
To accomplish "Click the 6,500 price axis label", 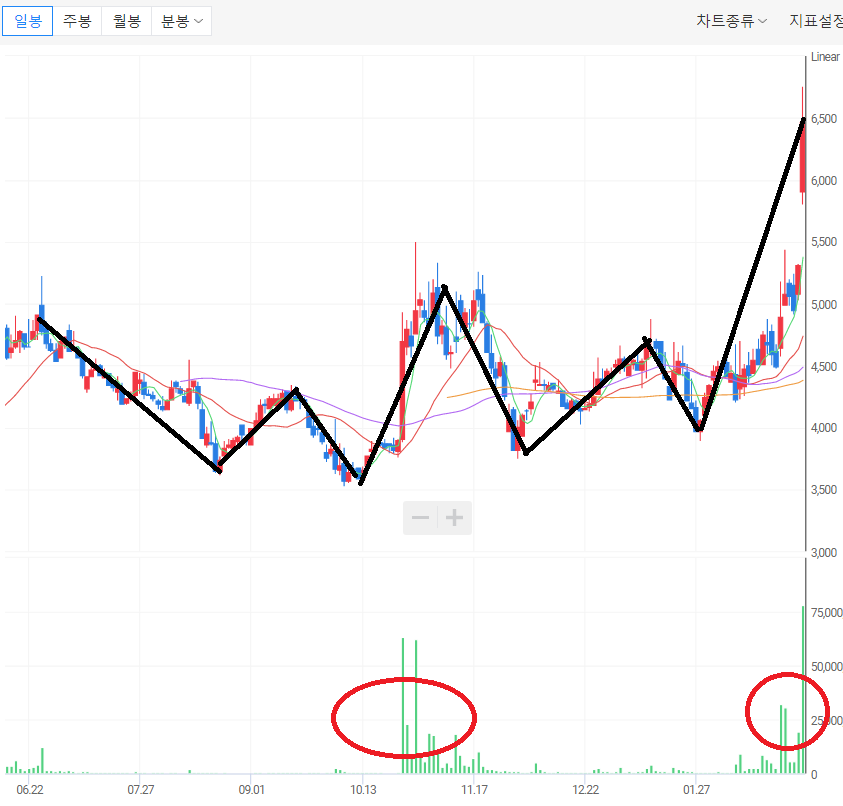I will [824, 119].
